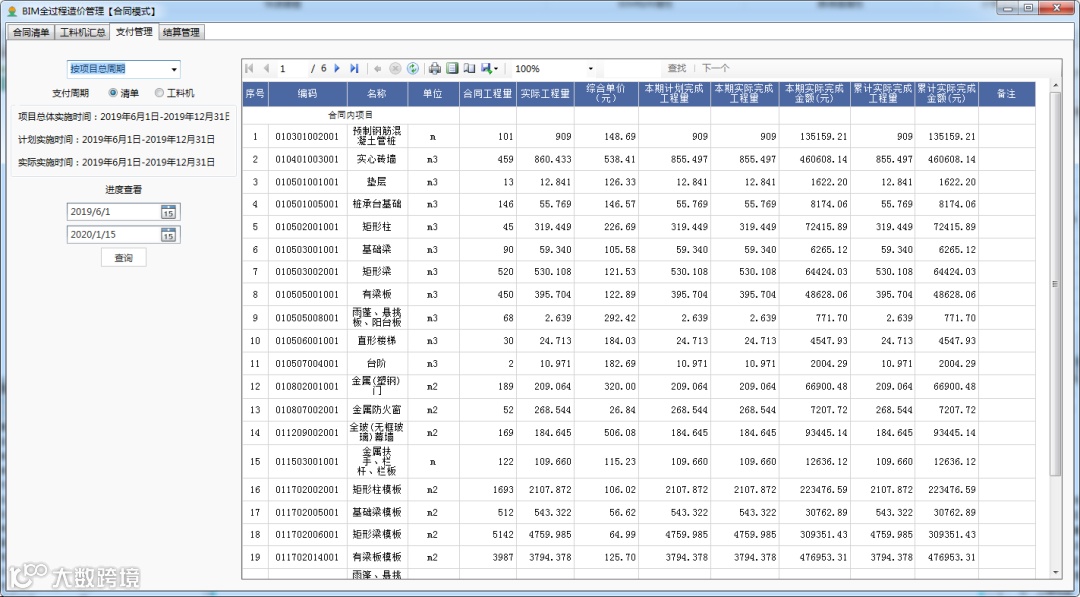Click the scrollbar down arrow of report

click(1055, 573)
